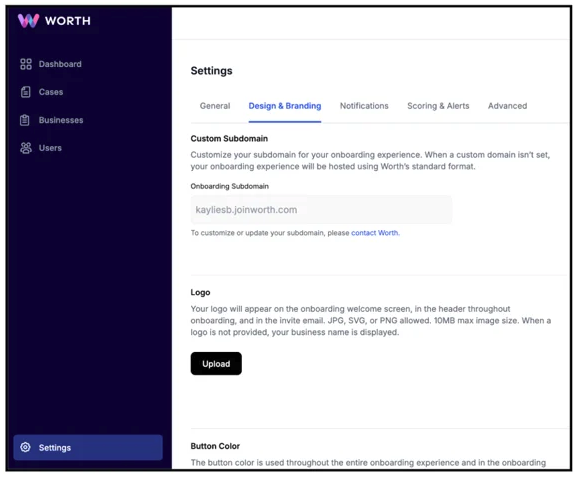Image resolution: width=578 pixels, height=478 pixels.
Task: Open Dashboard via its grid icon
Action: pyautogui.click(x=26, y=64)
